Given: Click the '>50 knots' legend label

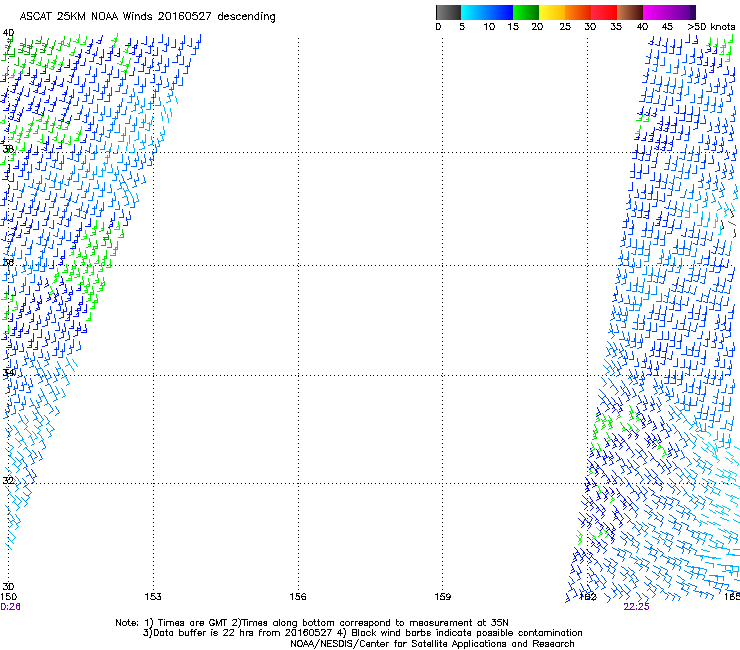Looking at the screenshot, I should 711,27.
